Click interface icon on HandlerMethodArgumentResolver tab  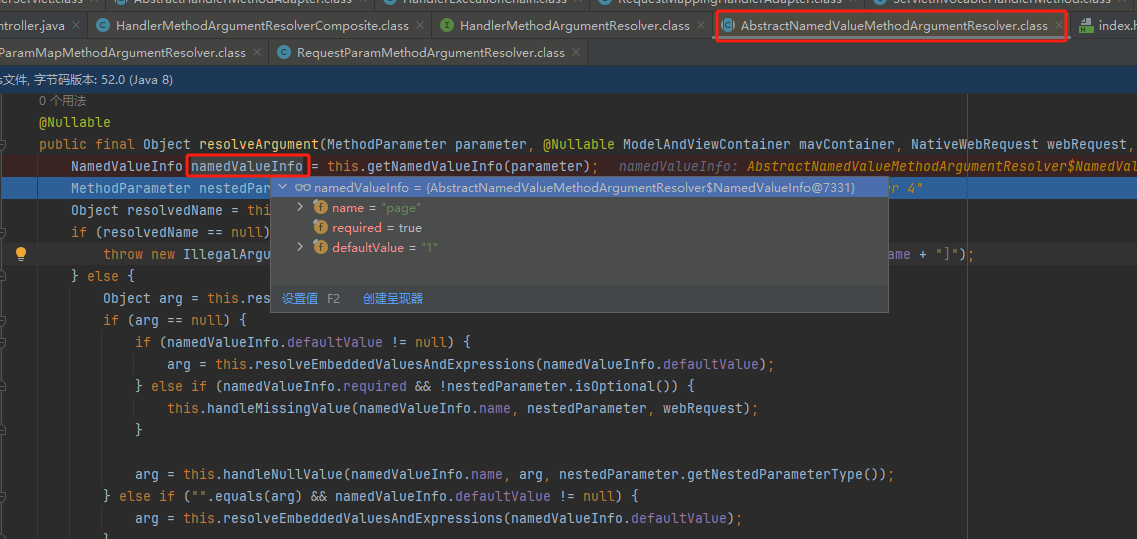(447, 26)
